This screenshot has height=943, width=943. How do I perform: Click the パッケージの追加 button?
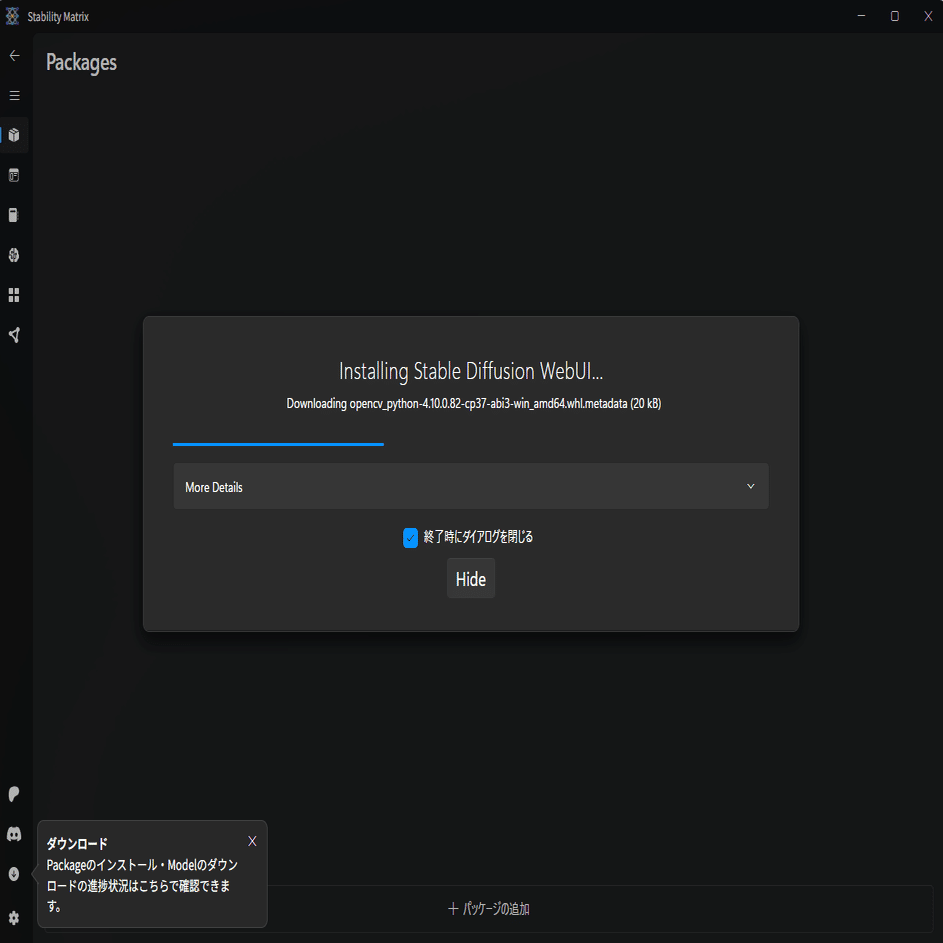[x=488, y=909]
